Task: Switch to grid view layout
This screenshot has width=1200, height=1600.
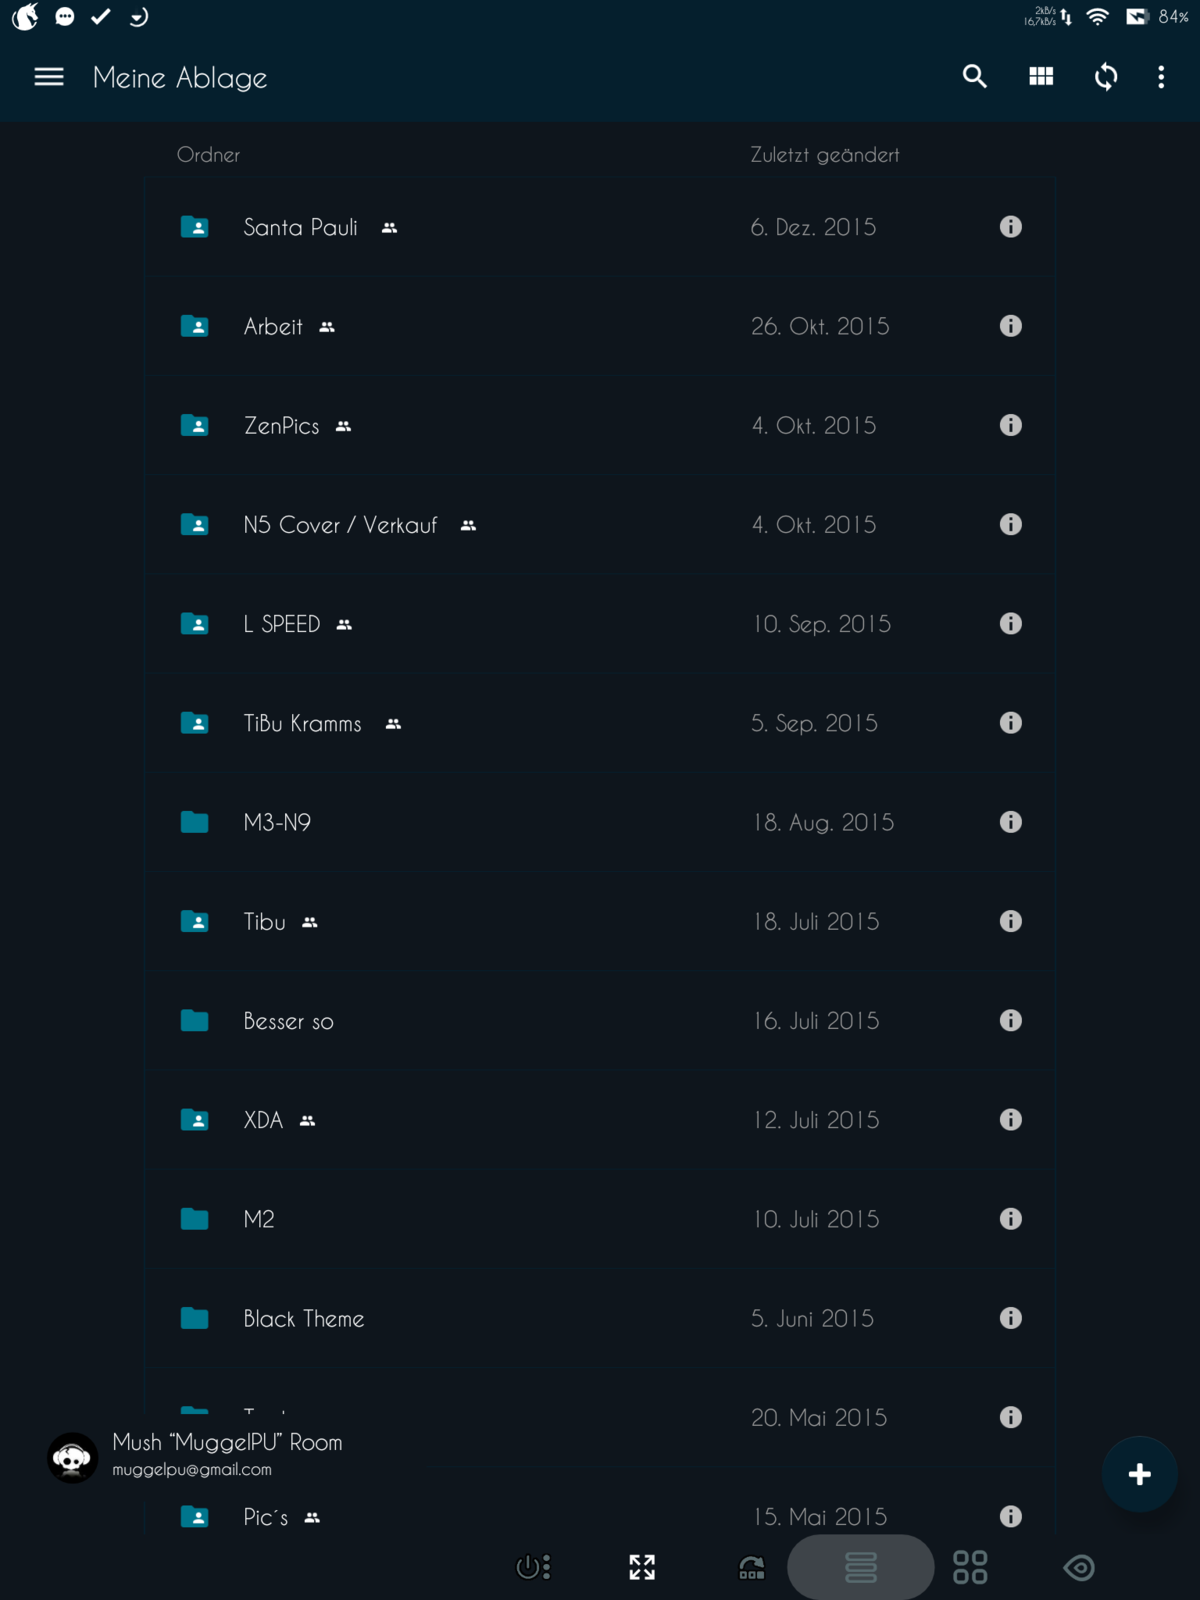Action: 1041,77
